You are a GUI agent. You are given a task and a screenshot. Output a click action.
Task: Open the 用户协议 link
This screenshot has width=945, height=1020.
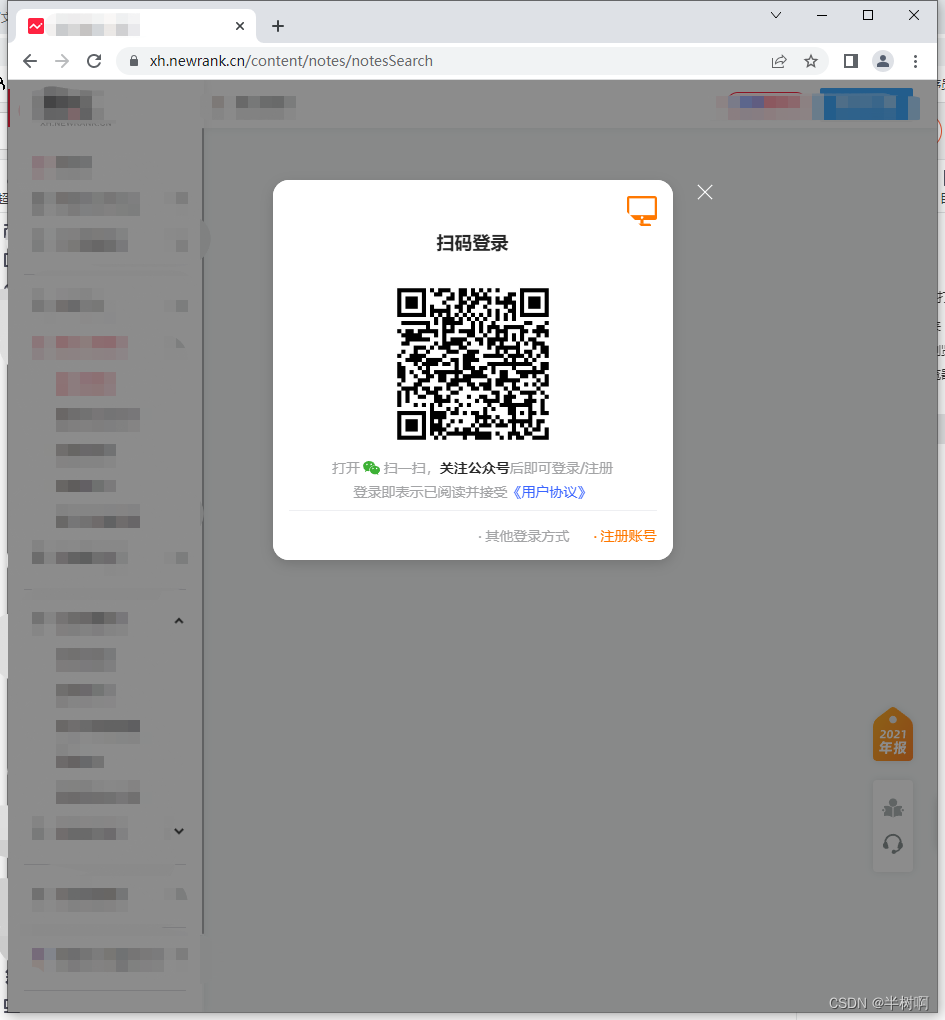(x=550, y=492)
